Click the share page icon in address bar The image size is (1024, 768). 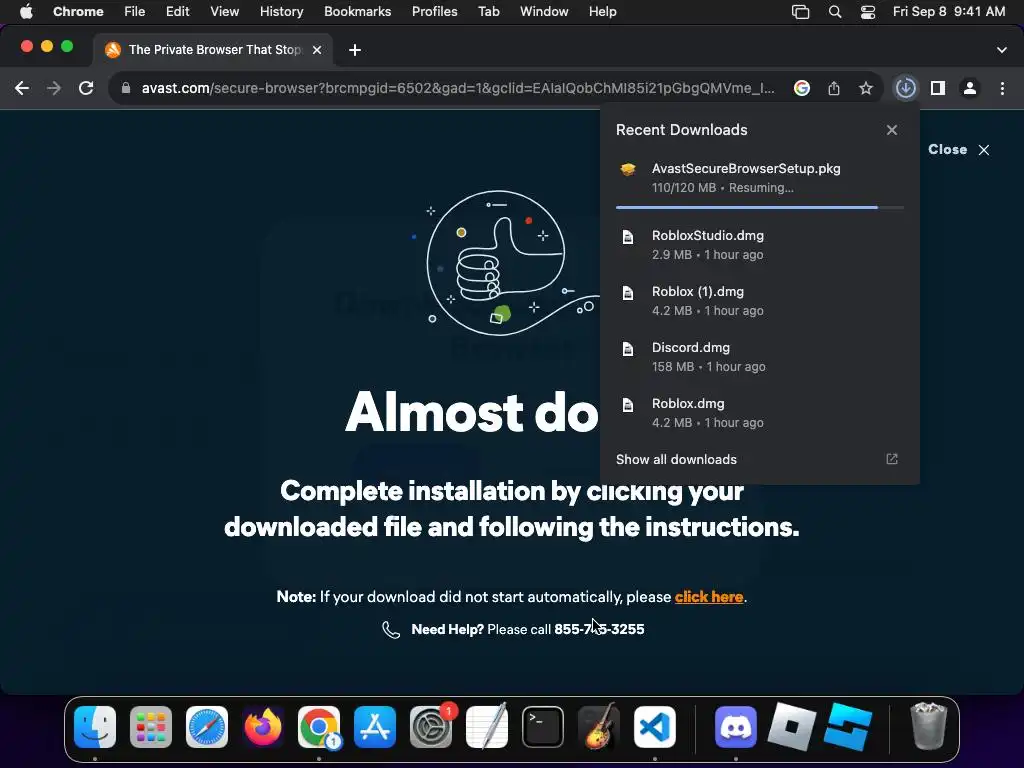tap(834, 88)
